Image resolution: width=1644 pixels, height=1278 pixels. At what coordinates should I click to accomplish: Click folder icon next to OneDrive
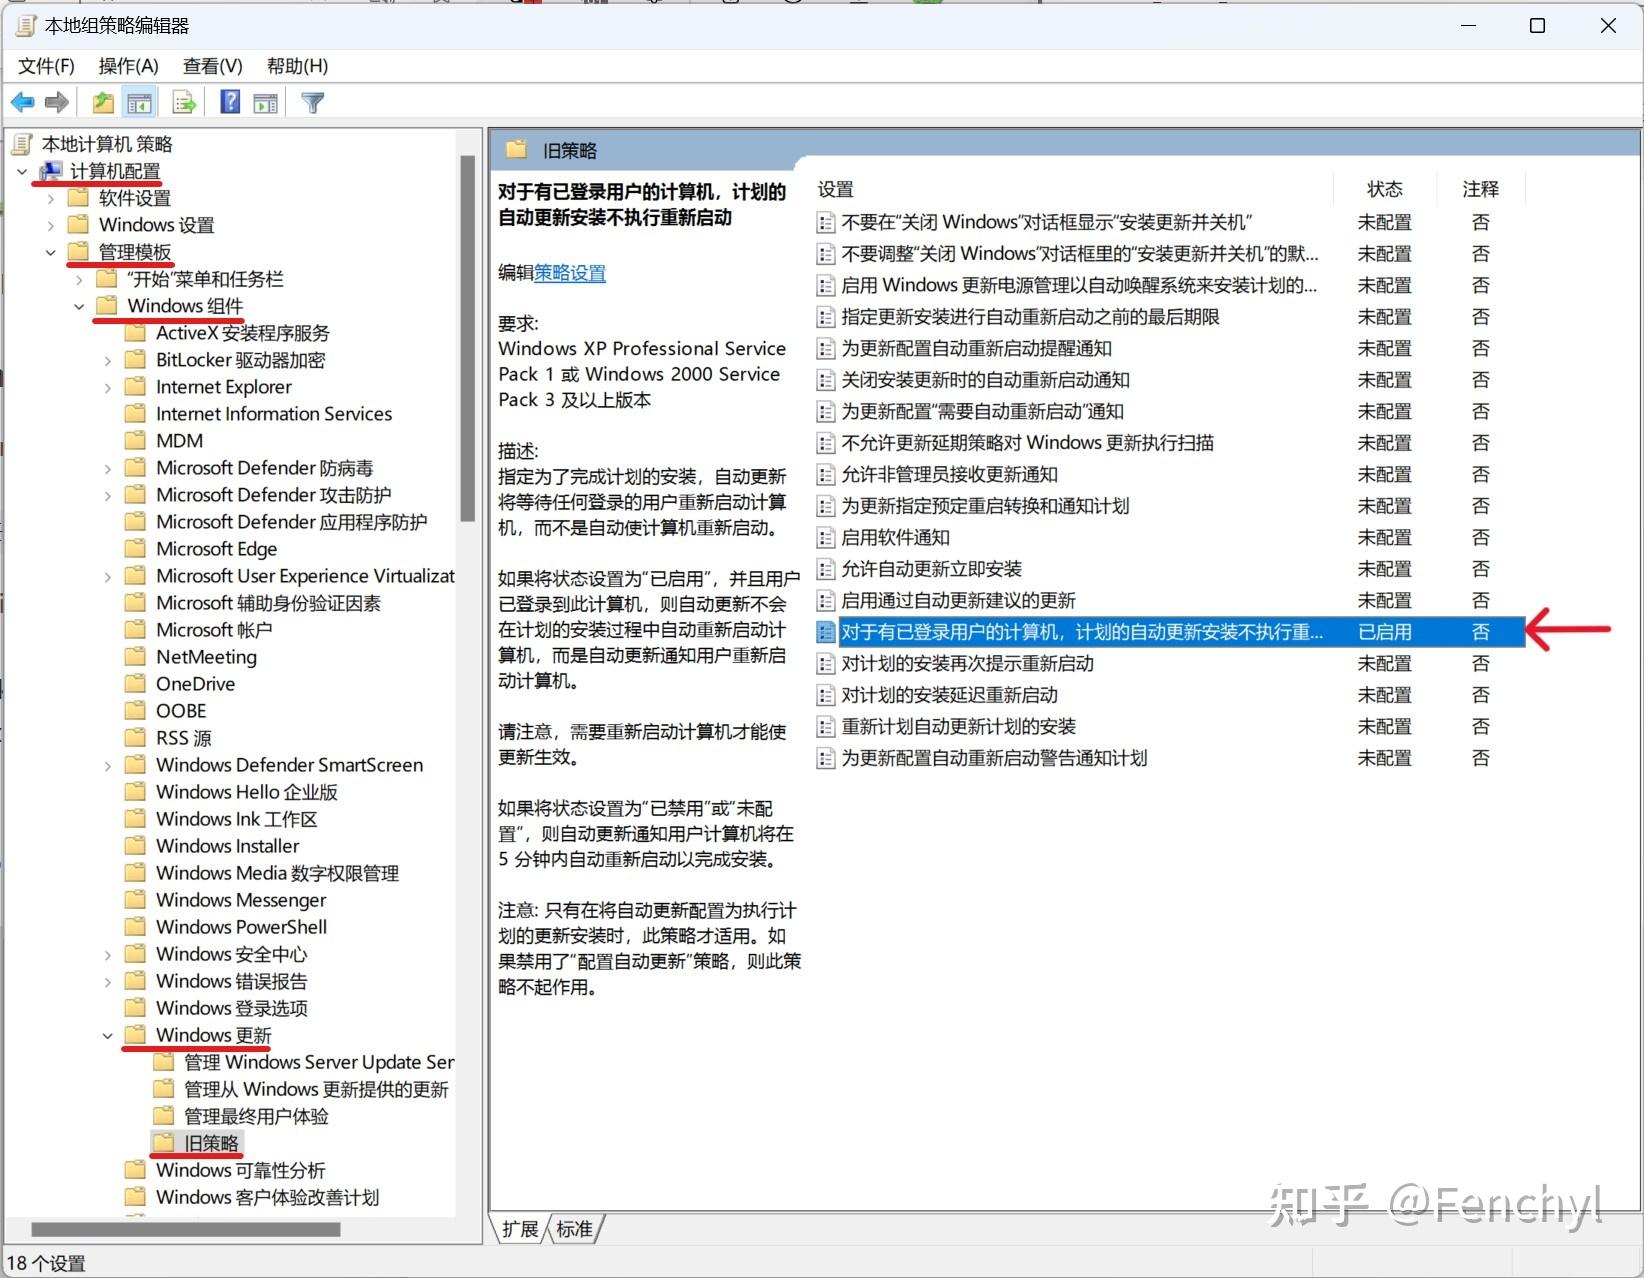(135, 683)
